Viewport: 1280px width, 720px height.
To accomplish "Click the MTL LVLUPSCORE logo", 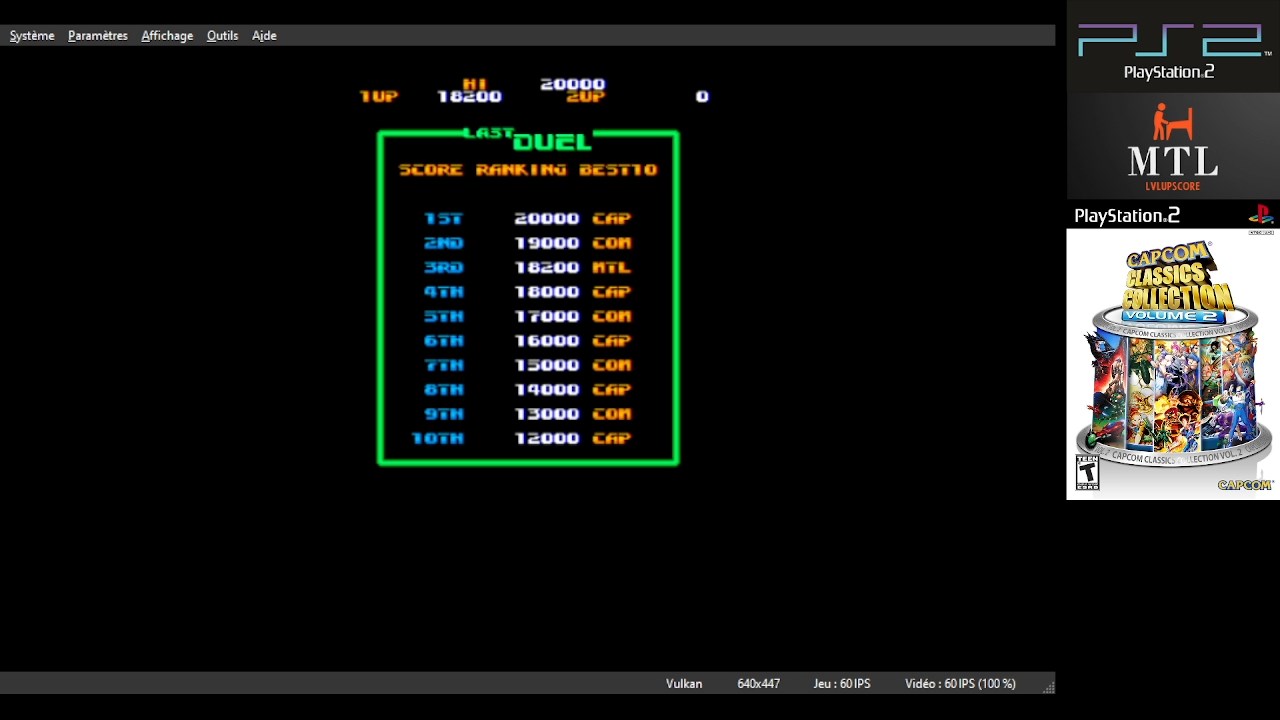I will point(1172,148).
